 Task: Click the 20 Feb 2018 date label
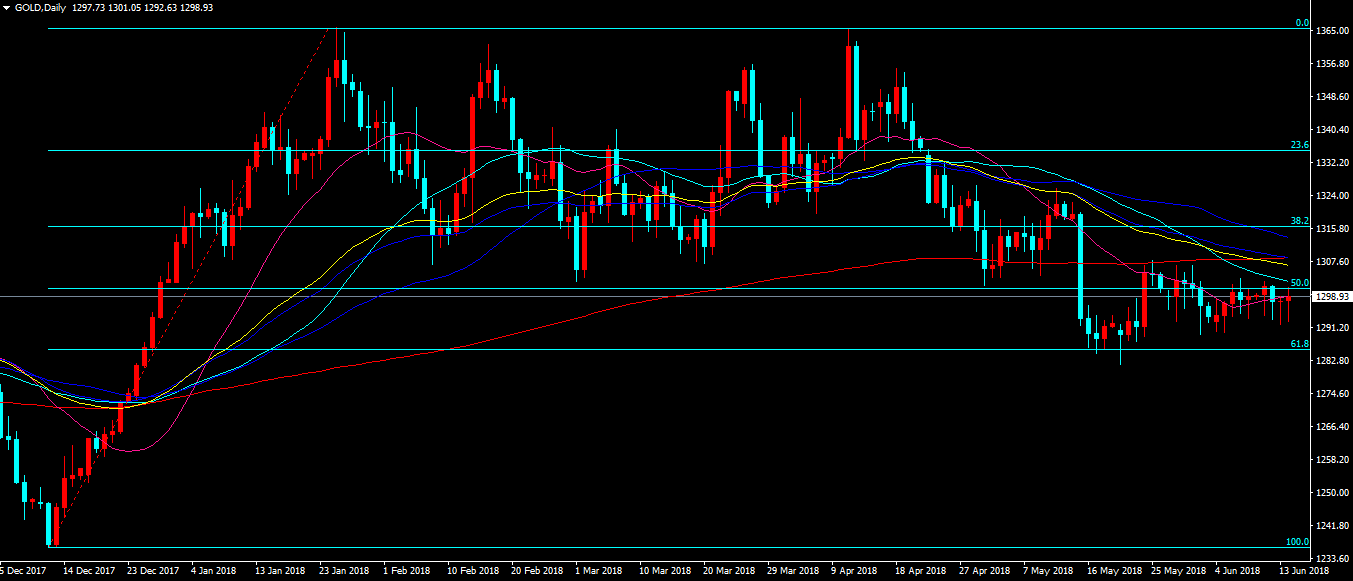coord(537,571)
